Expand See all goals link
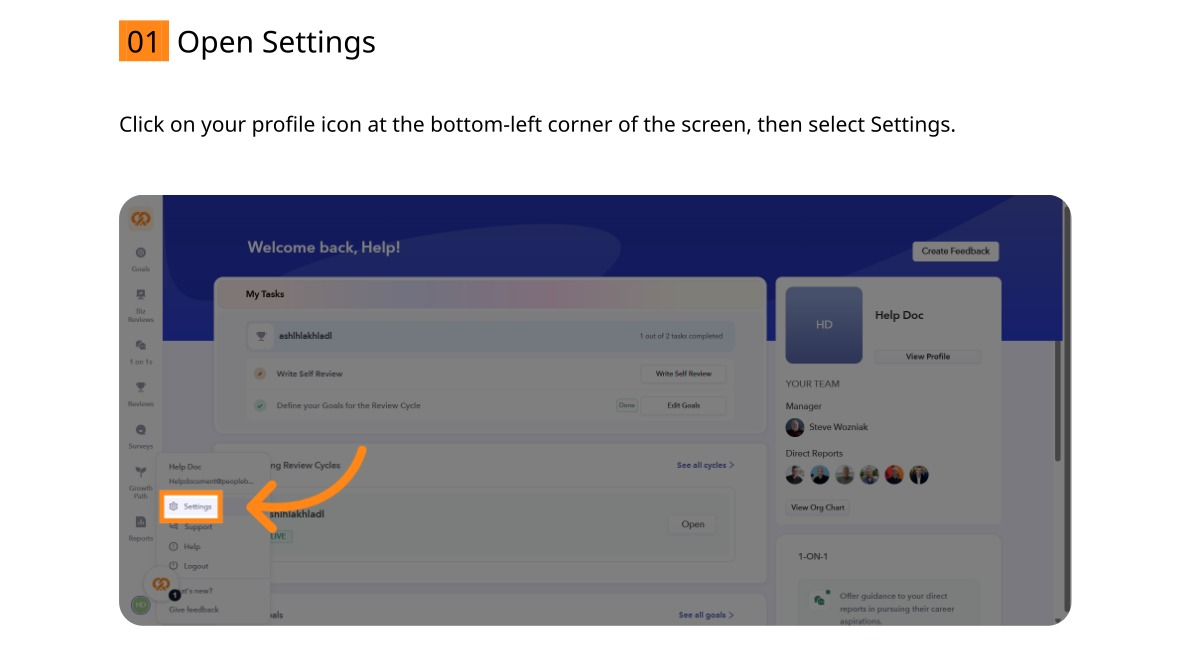Screen dimensions: 1190x645 point(706,615)
